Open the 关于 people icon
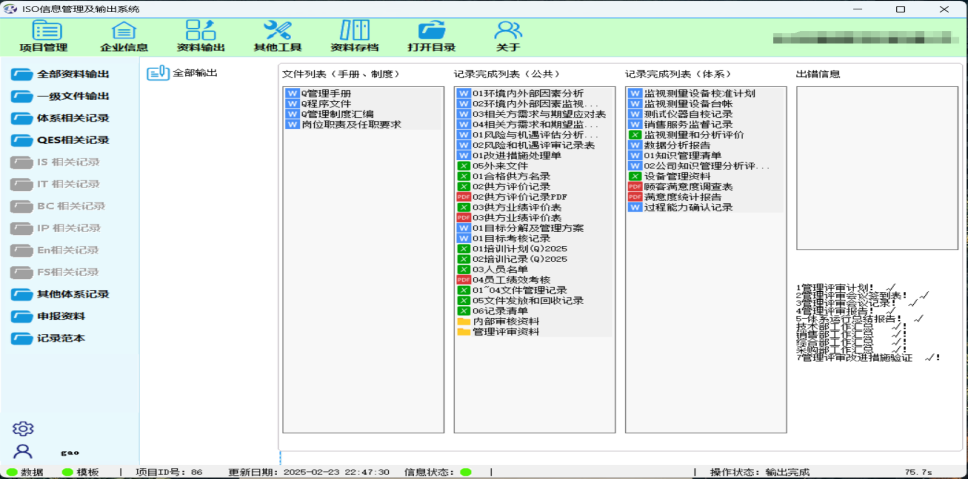969x479 pixels. [508, 30]
